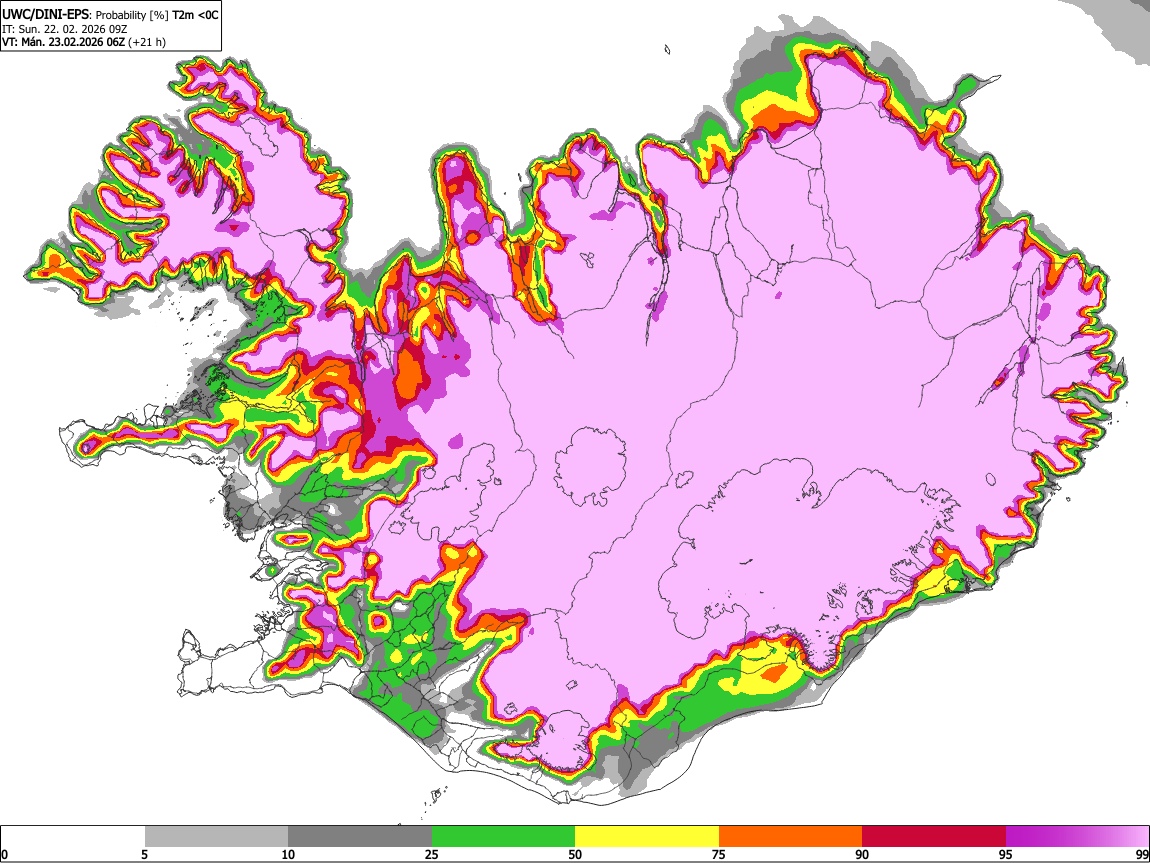Click the legend value '99'
1150x863 pixels.
coord(1141,855)
